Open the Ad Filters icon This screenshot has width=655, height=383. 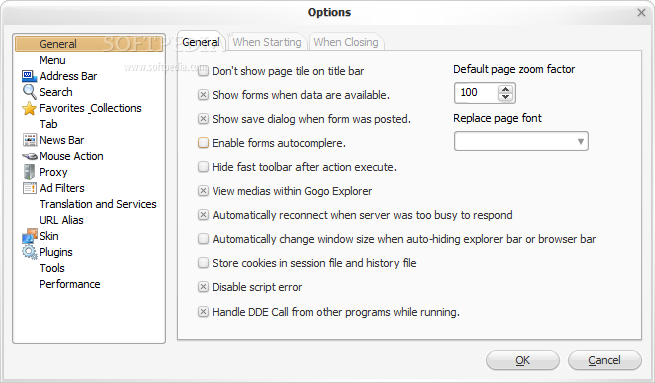pyautogui.click(x=30, y=188)
